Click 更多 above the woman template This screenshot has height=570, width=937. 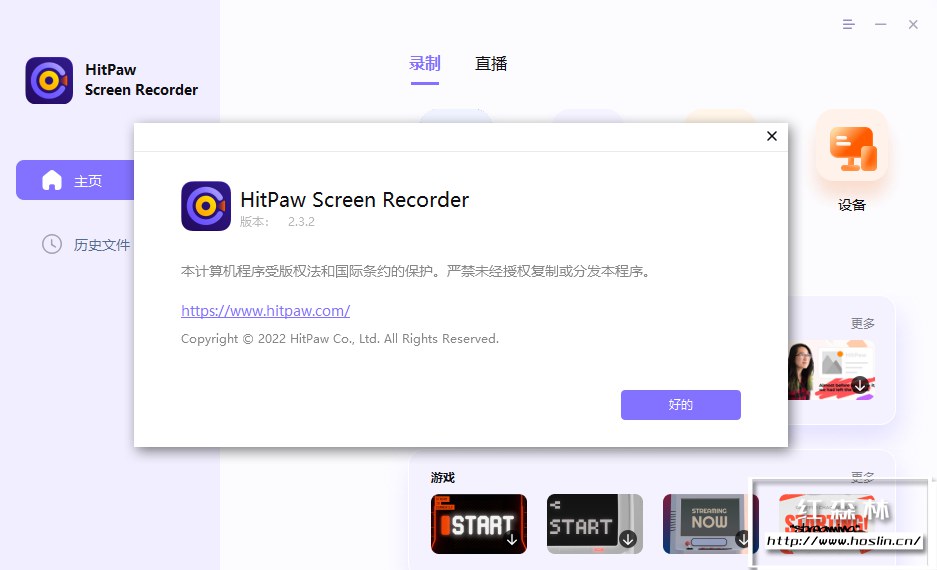[862, 323]
